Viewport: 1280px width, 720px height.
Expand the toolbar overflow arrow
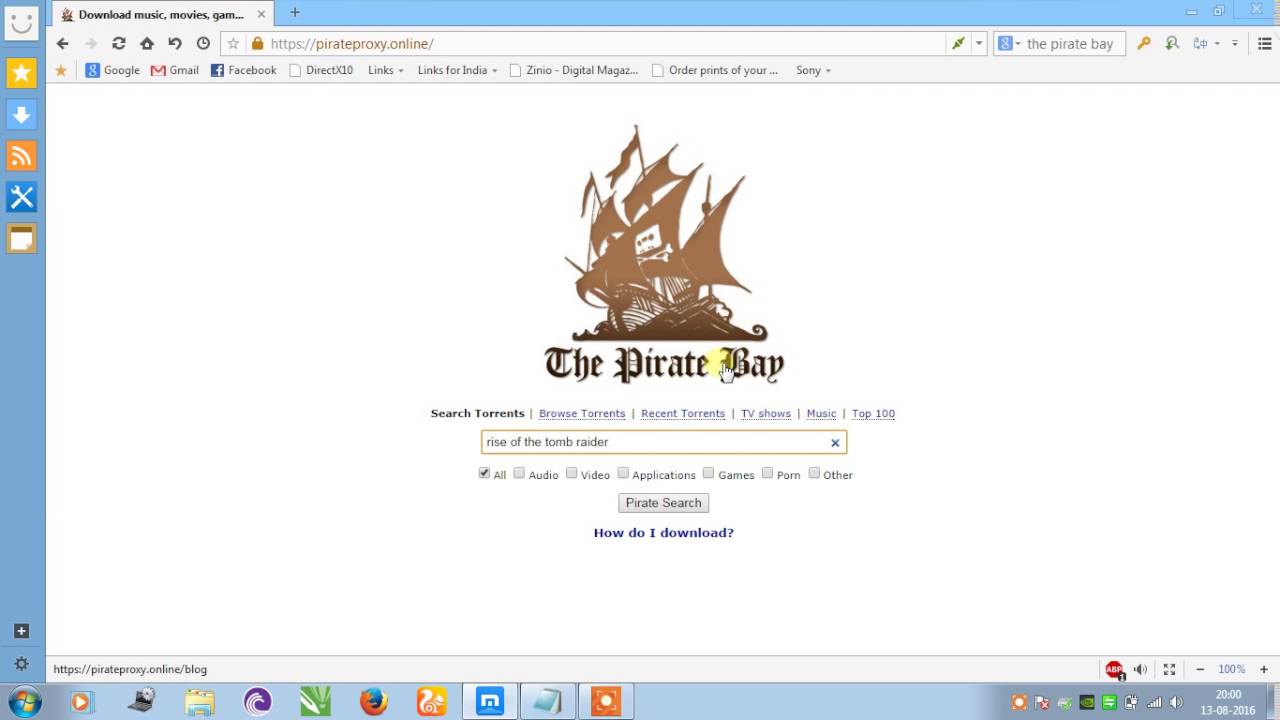(1235, 44)
